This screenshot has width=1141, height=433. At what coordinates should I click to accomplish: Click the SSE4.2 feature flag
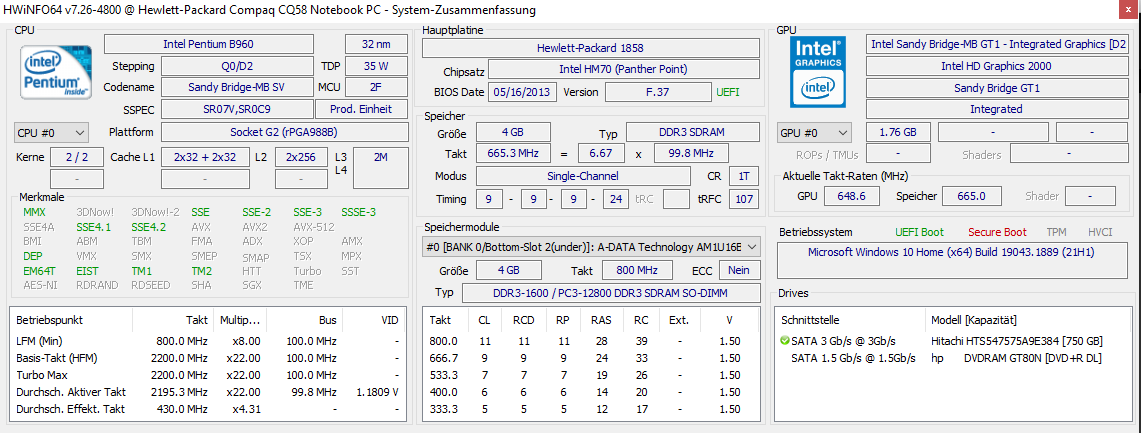[x=149, y=227]
